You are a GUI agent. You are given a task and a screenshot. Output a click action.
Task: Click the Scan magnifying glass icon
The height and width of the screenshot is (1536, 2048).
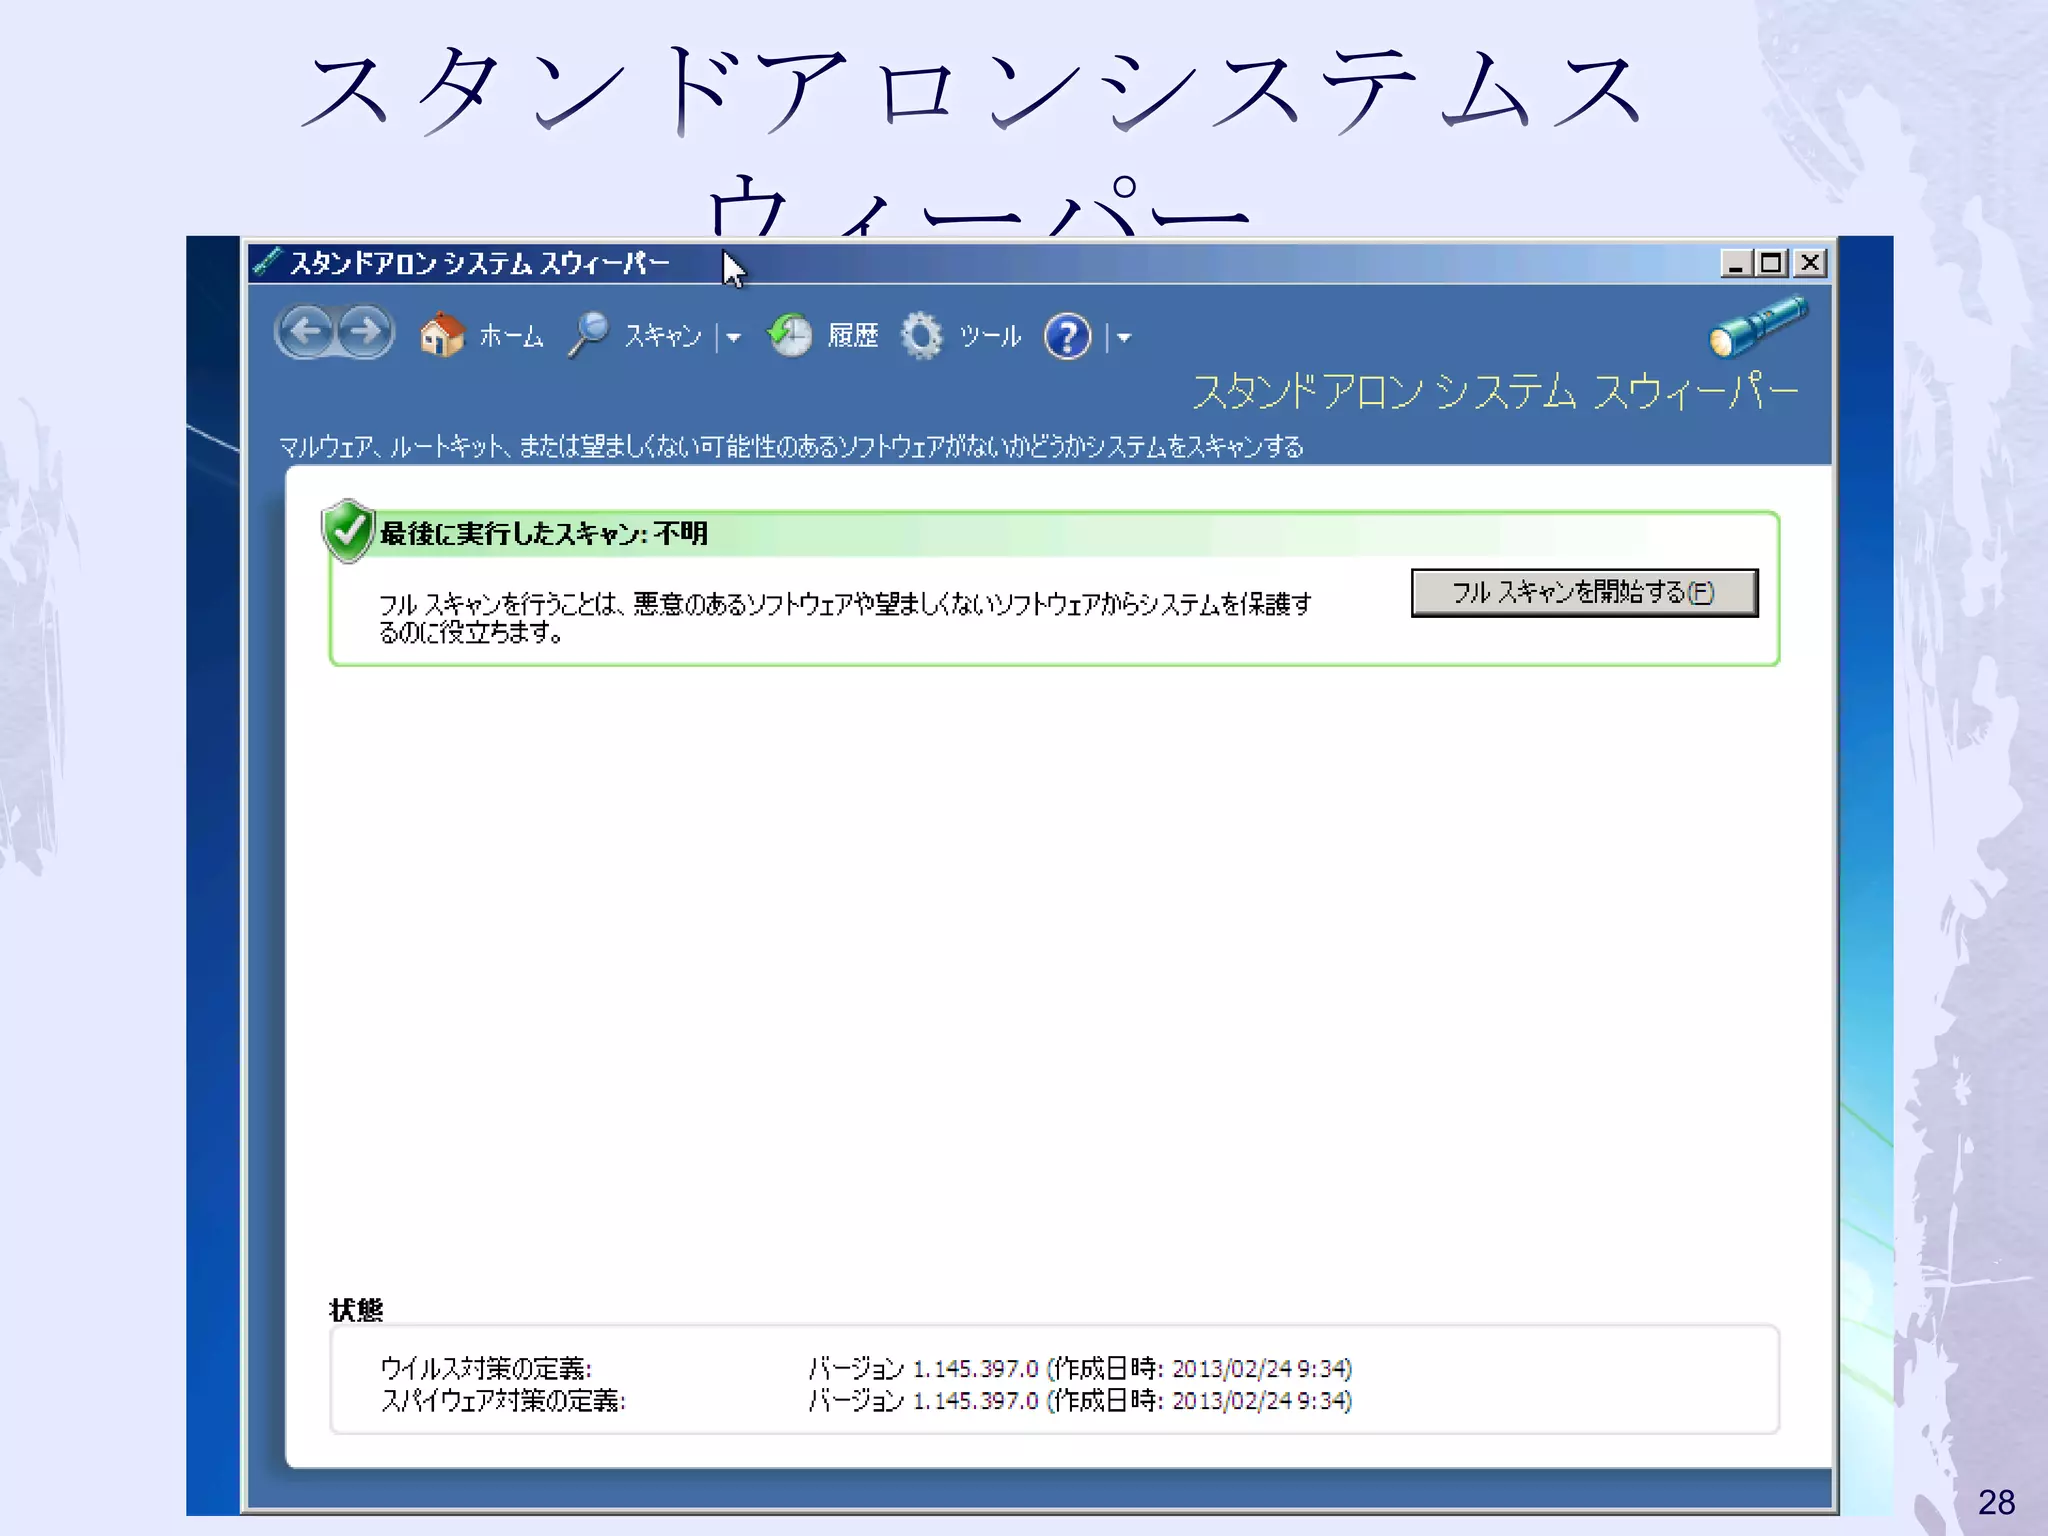tap(589, 335)
